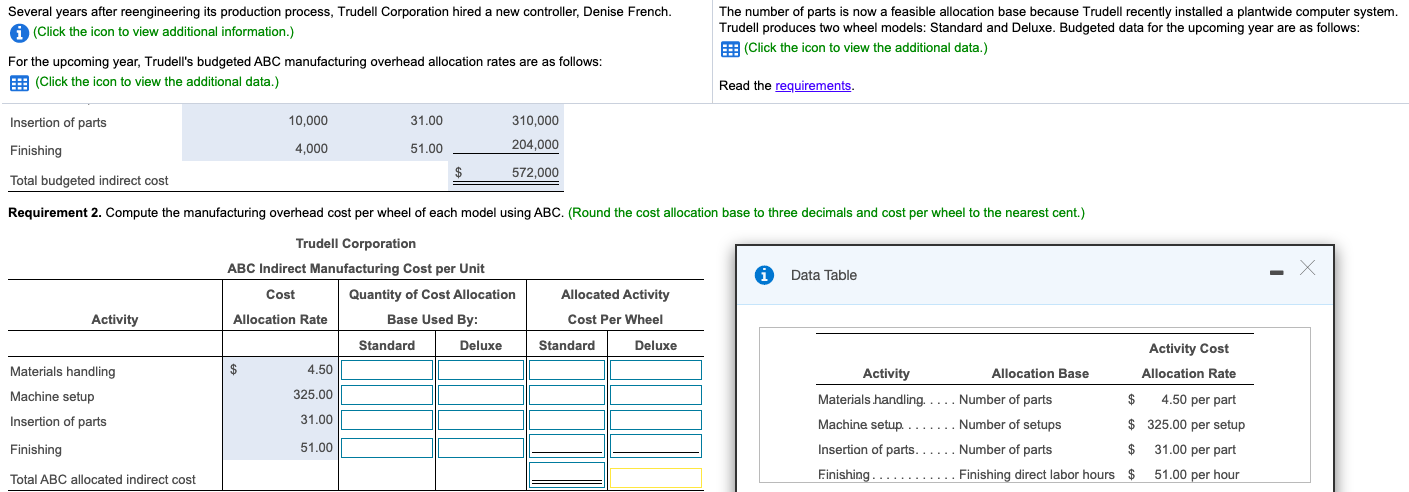The width and height of the screenshot is (1409, 492).
Task: Click 'Finishing direct labor hours' in Data Table
Action: click(x=1036, y=475)
